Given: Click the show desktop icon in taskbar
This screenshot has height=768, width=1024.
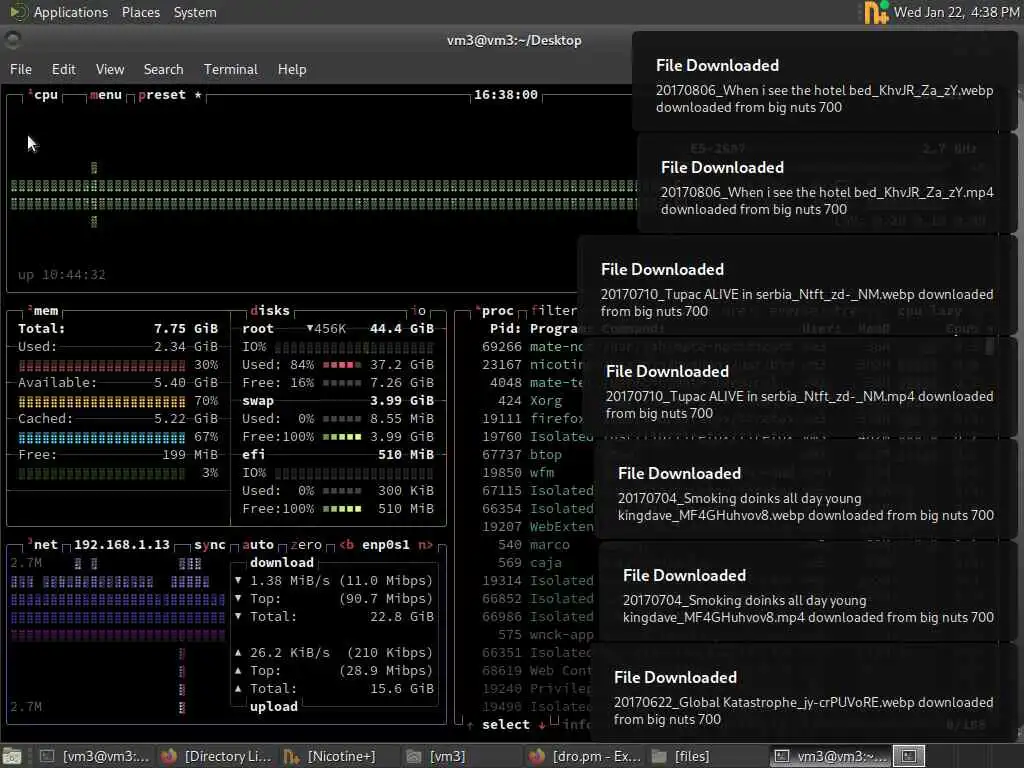Looking at the screenshot, I should point(12,756).
